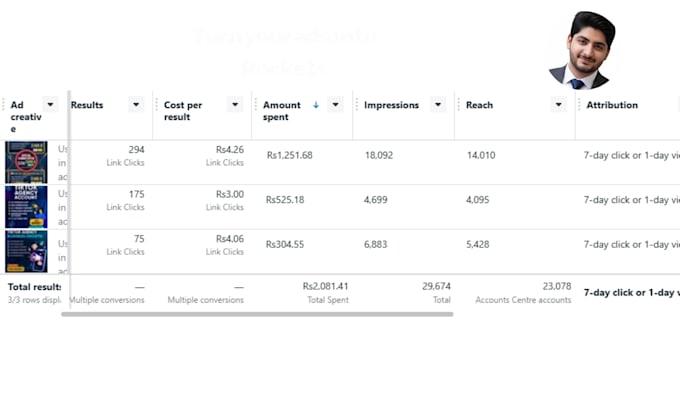Image resolution: width=680 pixels, height=409 pixels.
Task: Click the Results column header
Action: 87,105
